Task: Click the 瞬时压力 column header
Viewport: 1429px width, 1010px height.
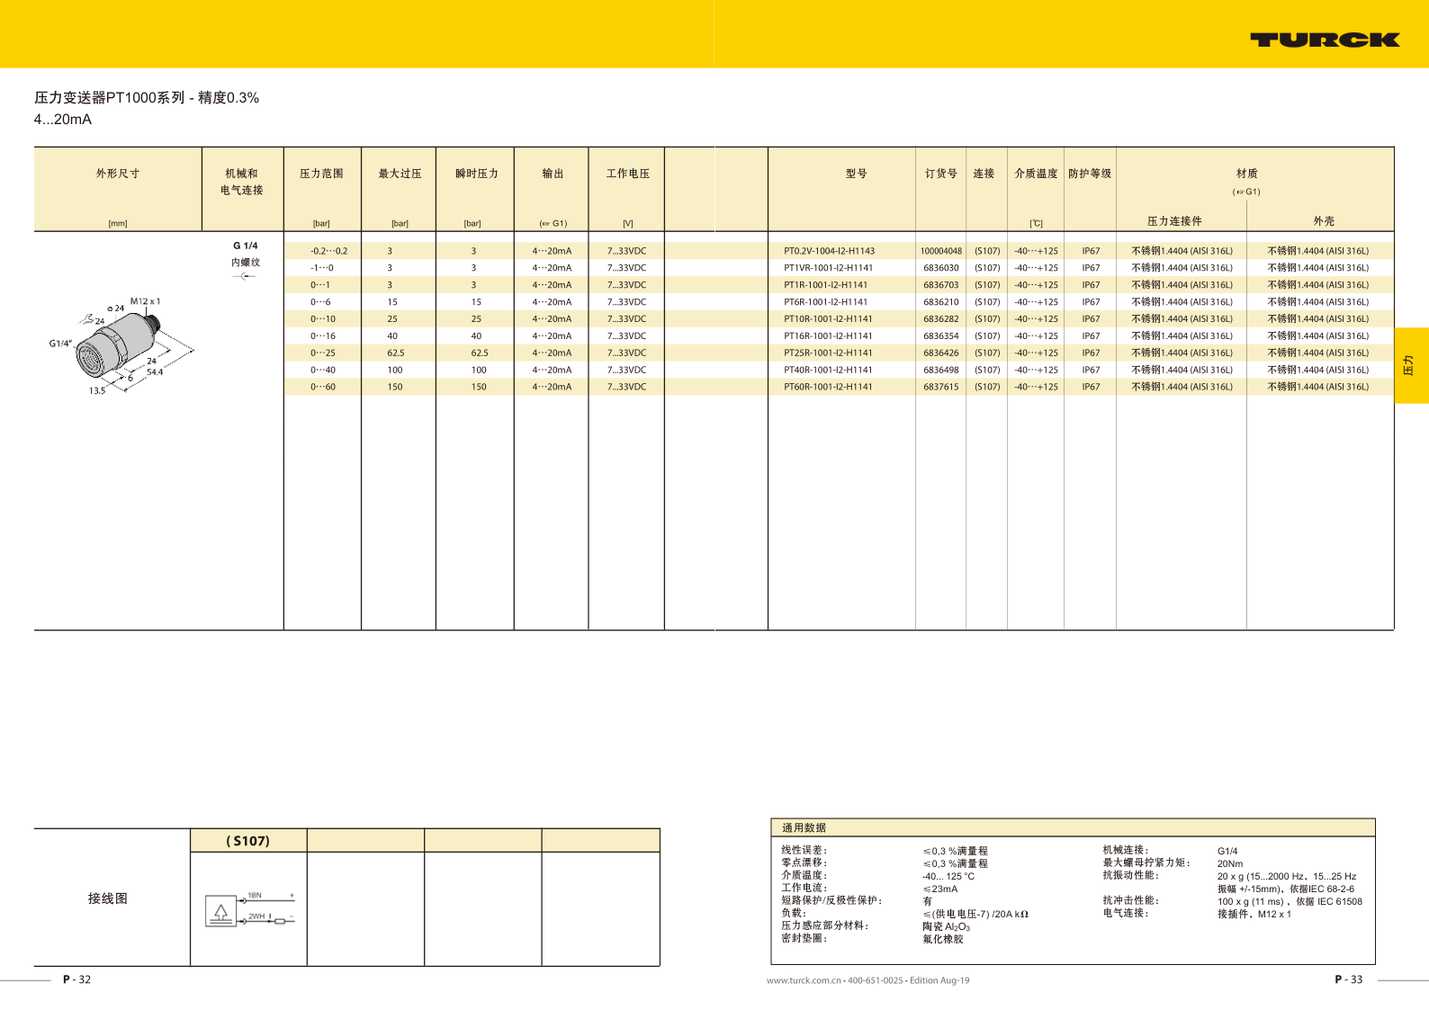Action: point(477,173)
